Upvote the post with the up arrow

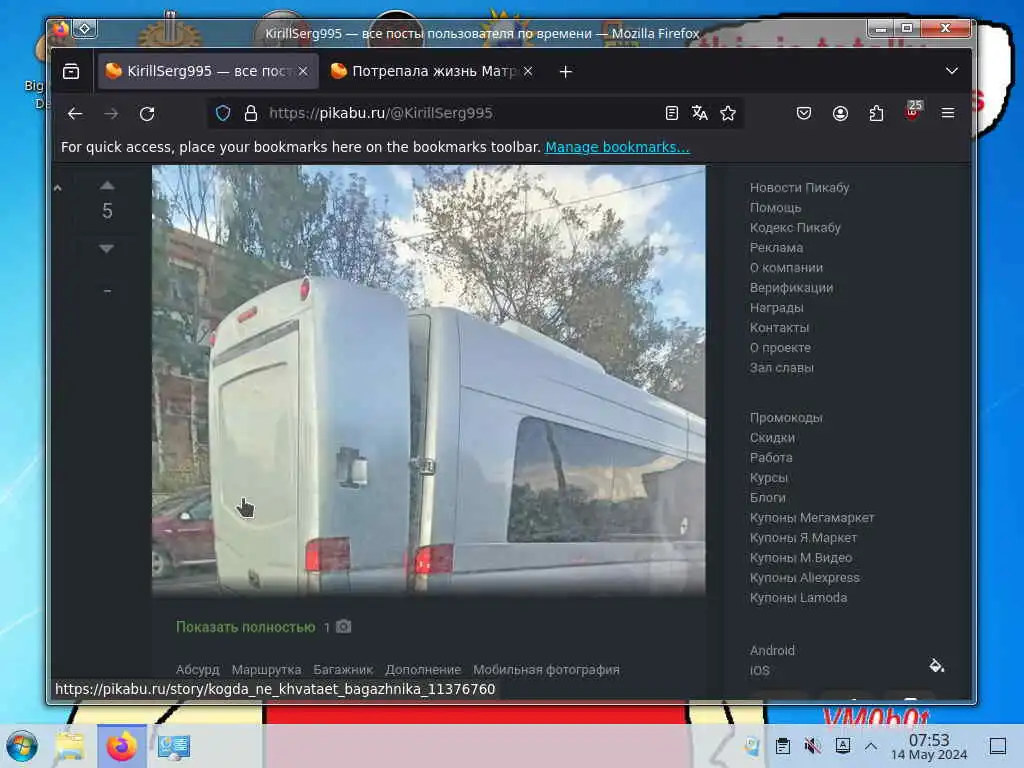pos(107,186)
